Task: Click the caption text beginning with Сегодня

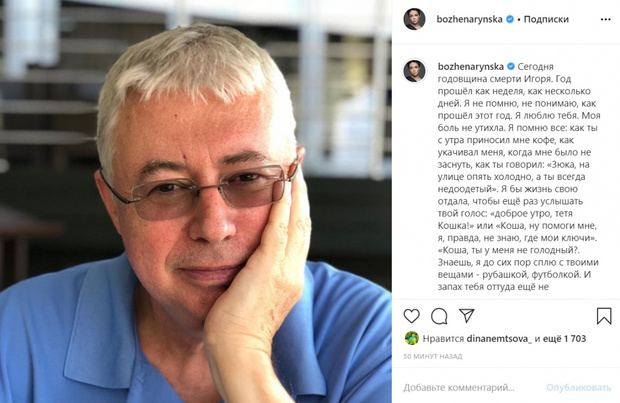Action: click(x=518, y=177)
